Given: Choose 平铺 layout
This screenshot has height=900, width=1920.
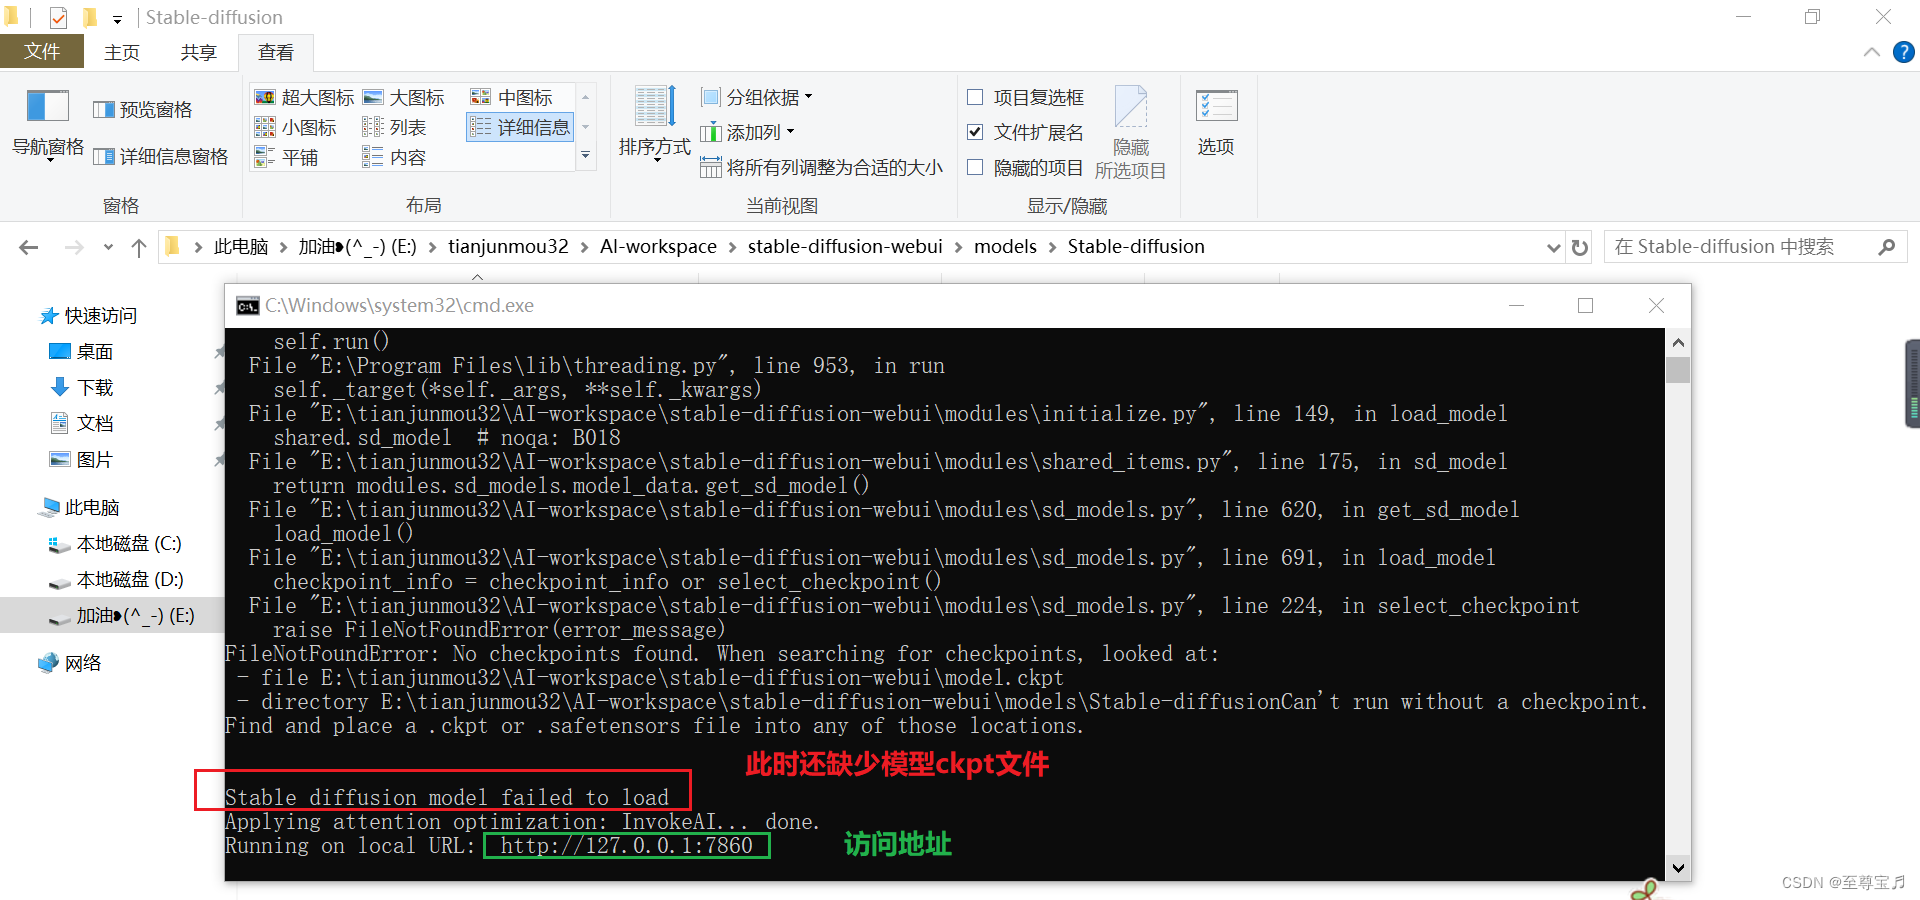Looking at the screenshot, I should pyautogui.click(x=287, y=158).
